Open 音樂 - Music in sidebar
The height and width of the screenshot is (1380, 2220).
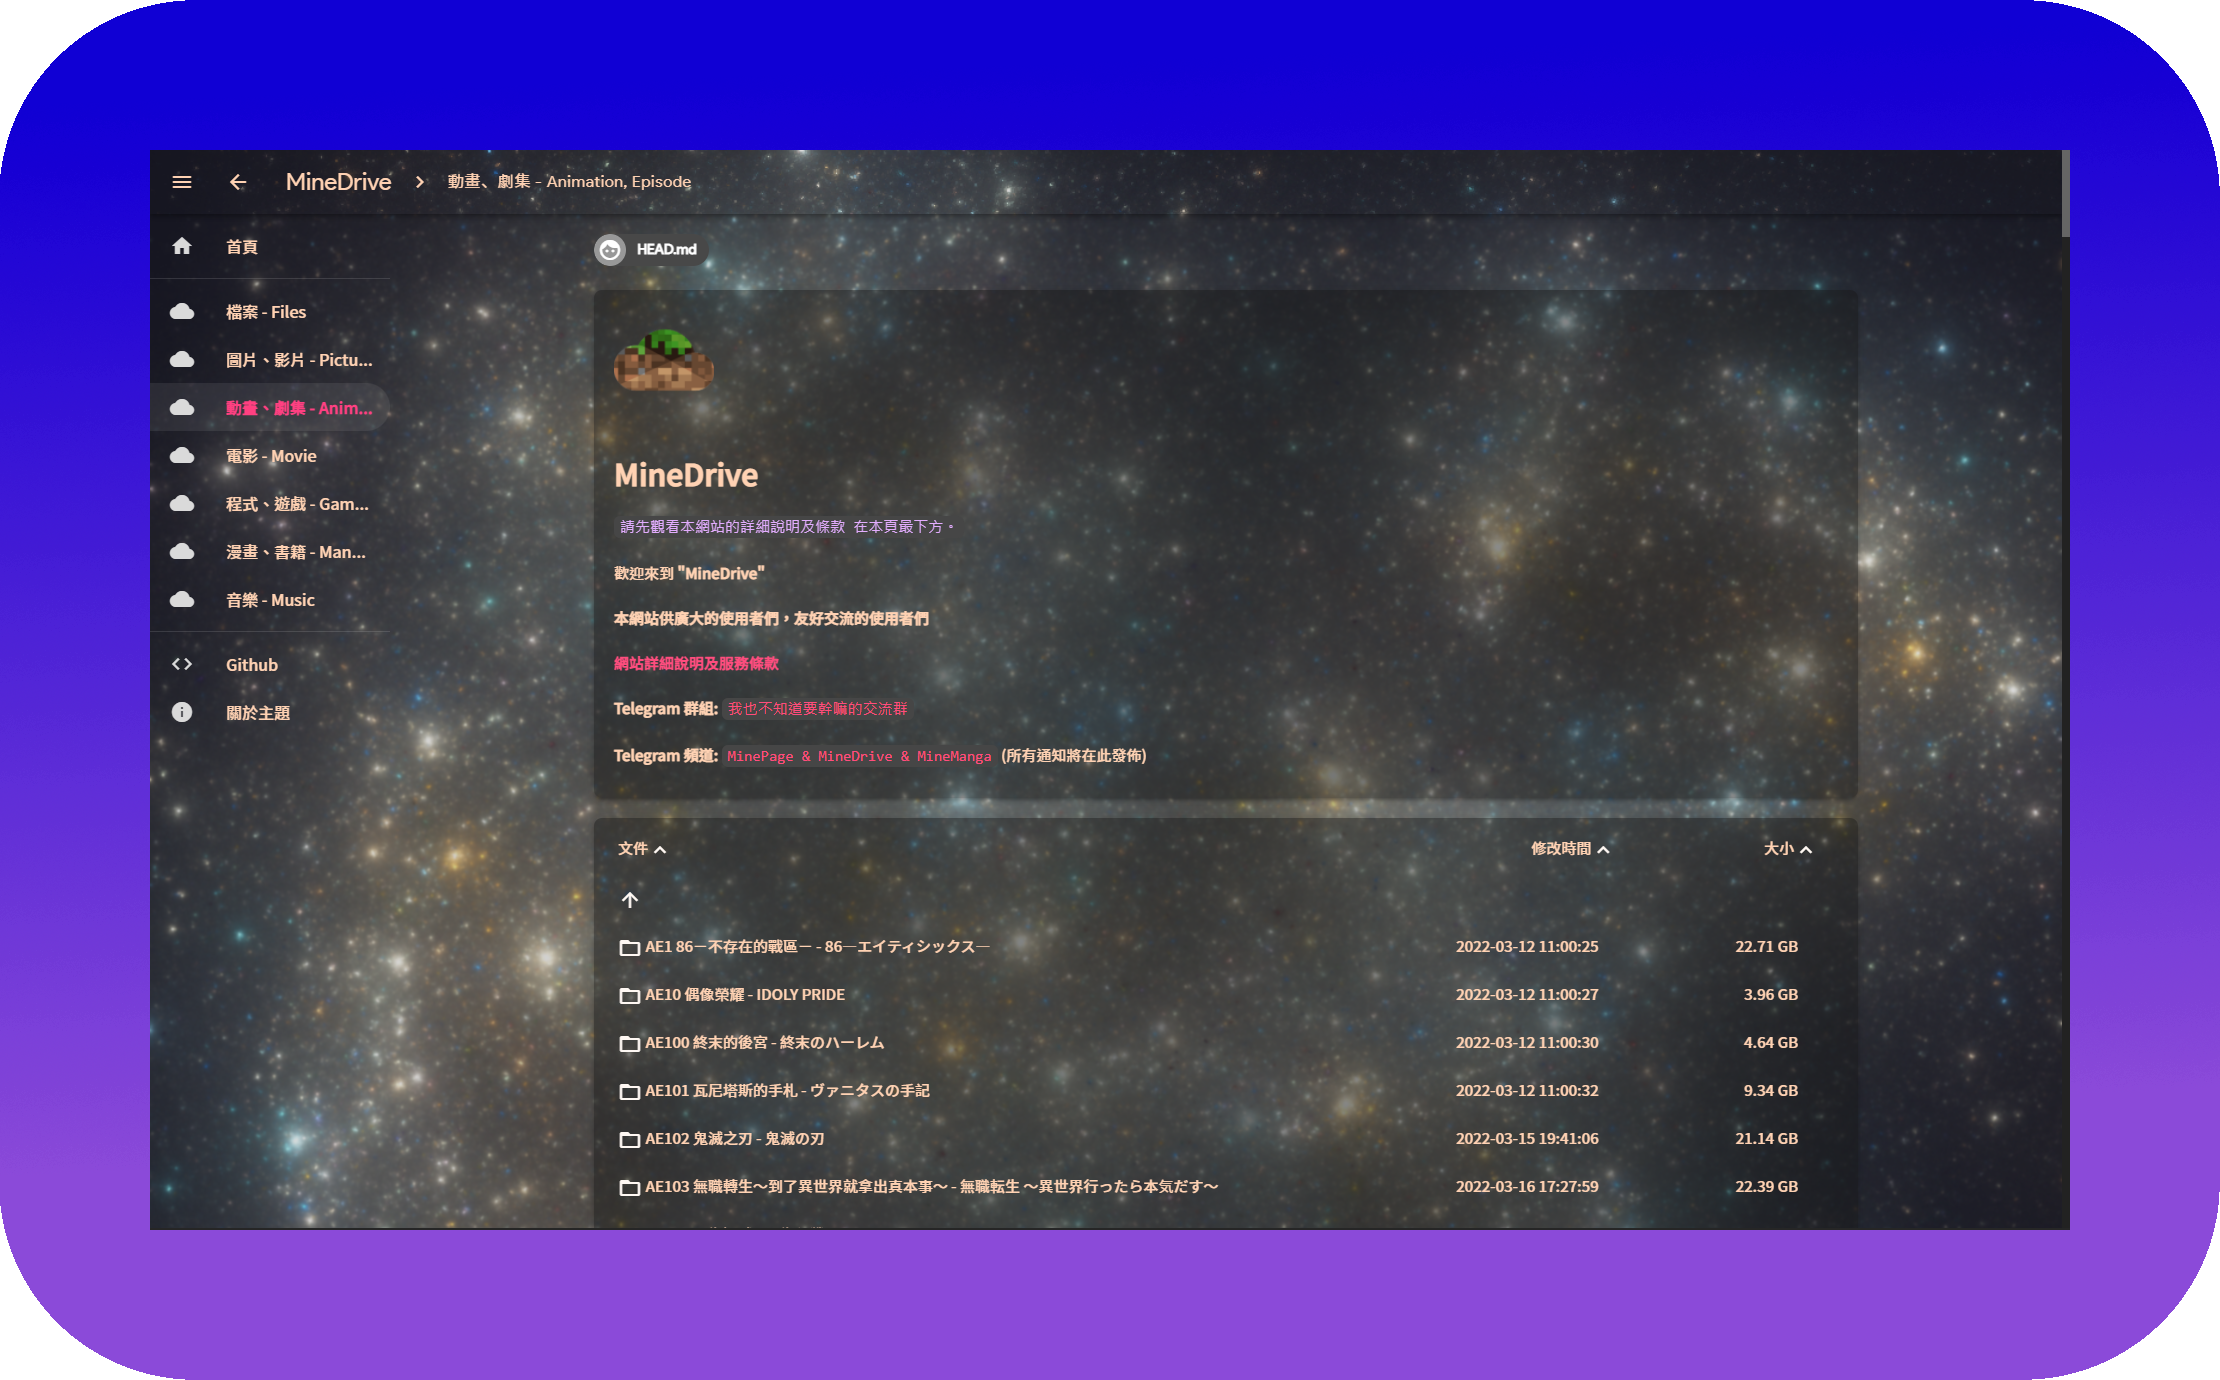(x=270, y=600)
